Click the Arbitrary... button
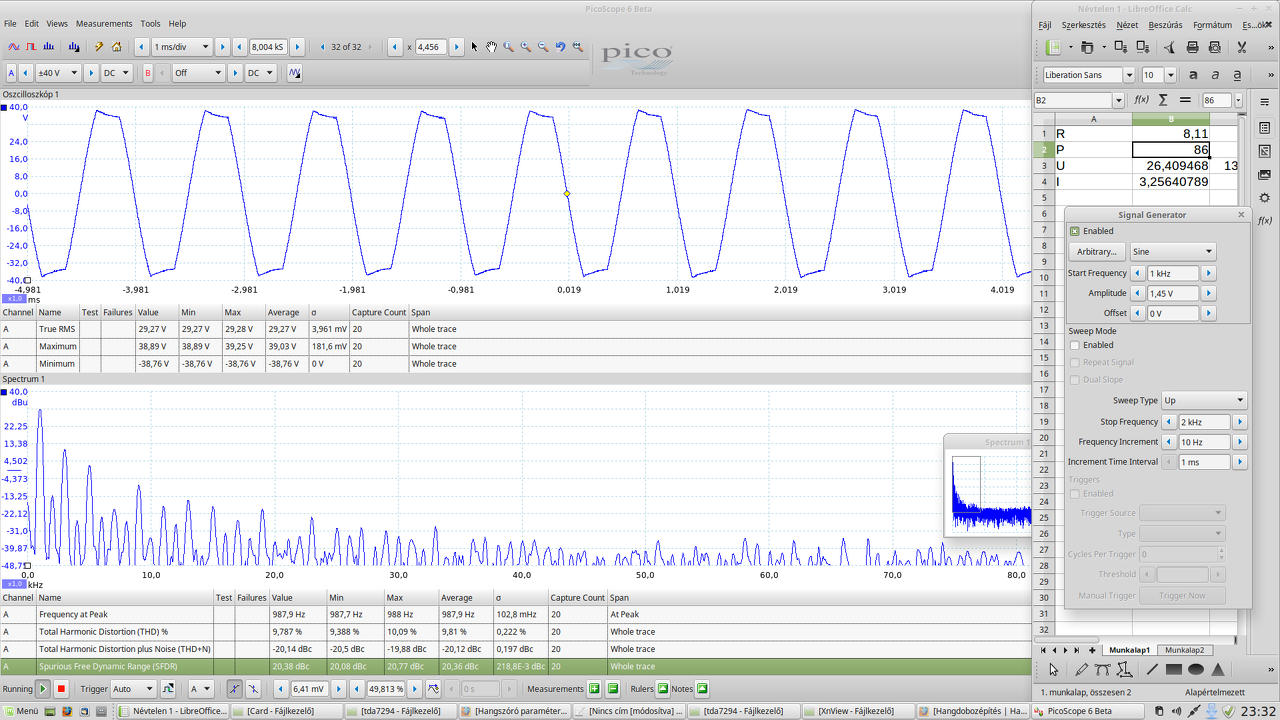Screen dimensions: 1280x720 pos(1097,252)
